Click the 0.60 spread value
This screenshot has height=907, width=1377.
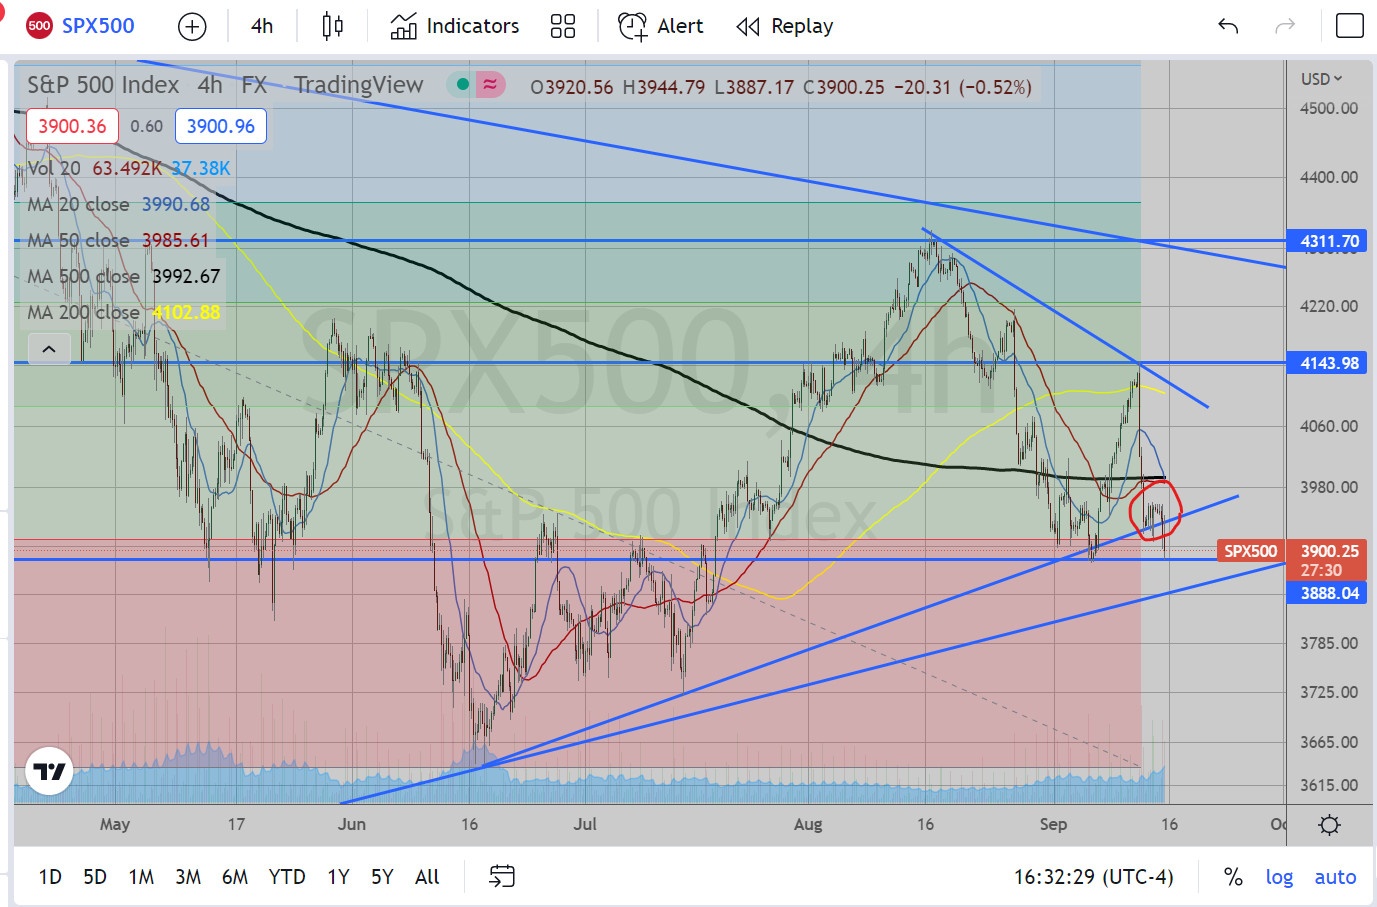tap(147, 126)
